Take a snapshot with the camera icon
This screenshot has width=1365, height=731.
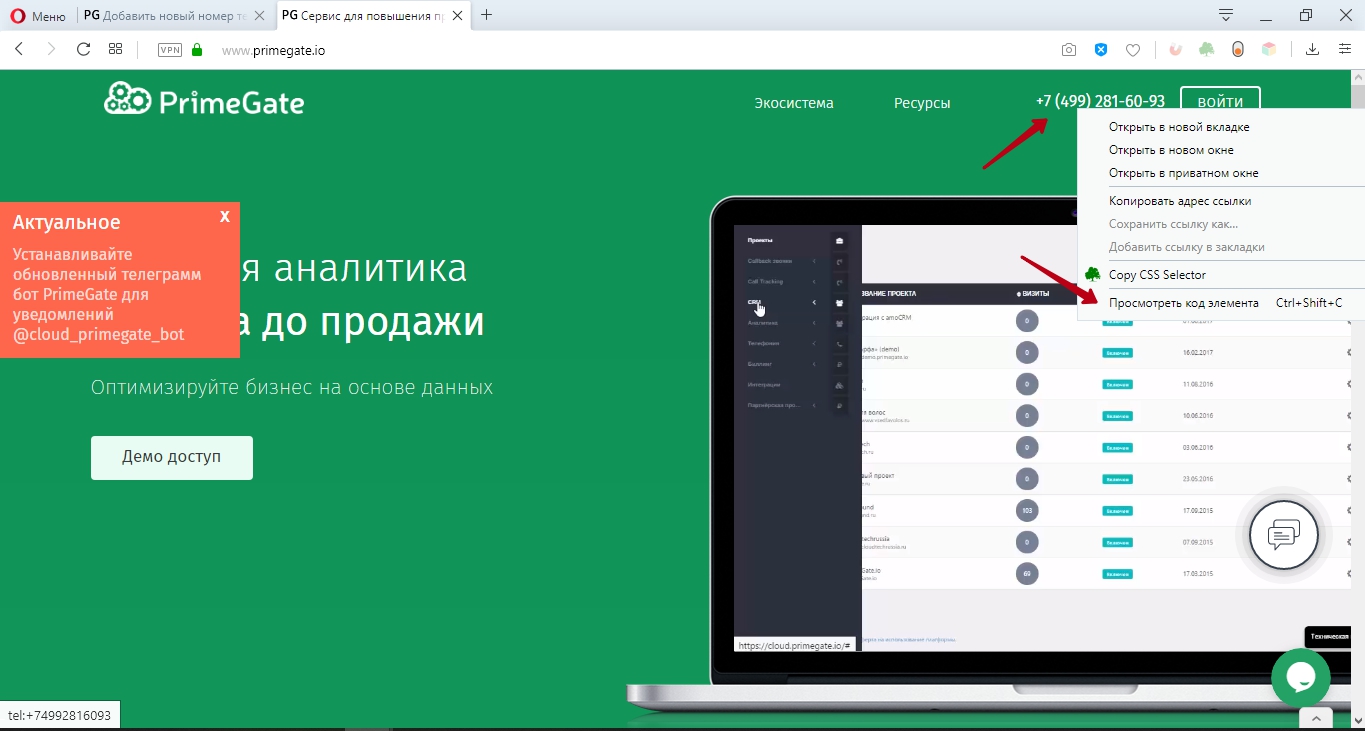click(1069, 50)
